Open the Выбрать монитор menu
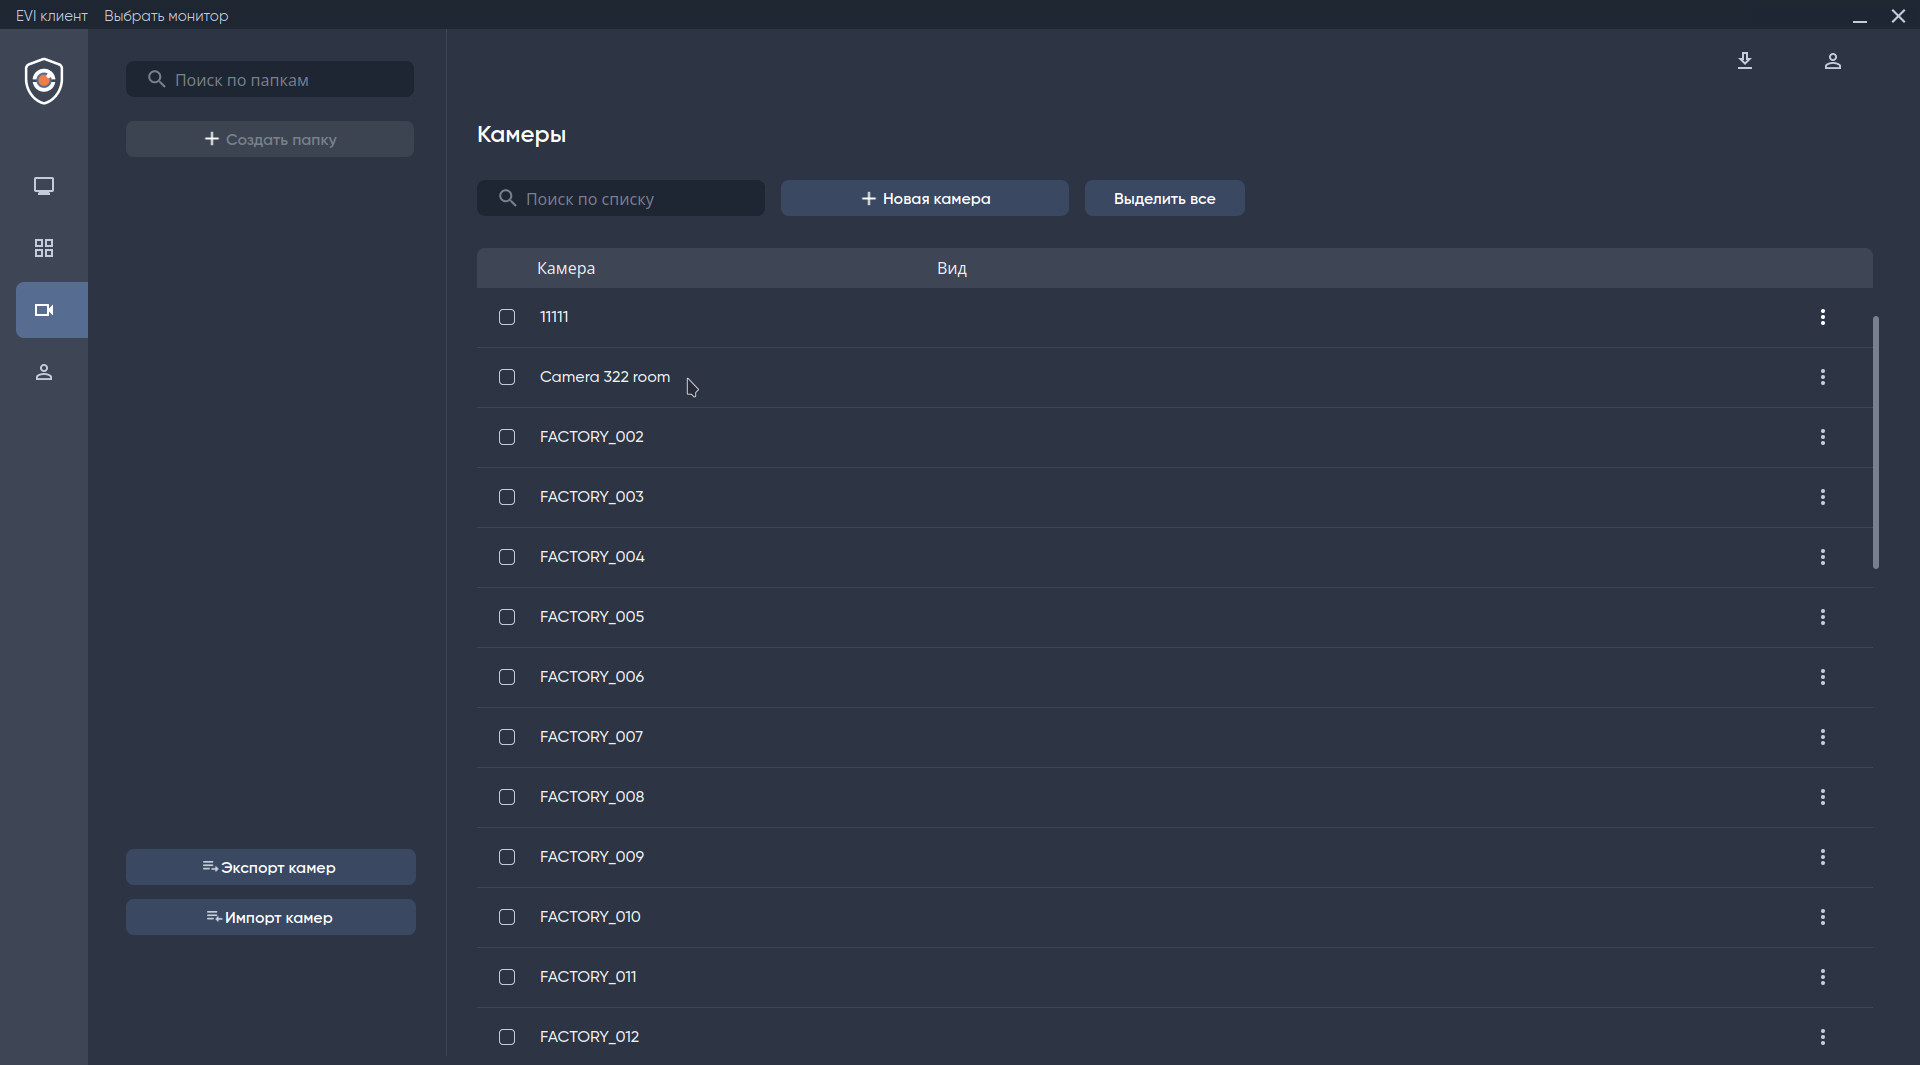1920x1065 pixels. (166, 16)
